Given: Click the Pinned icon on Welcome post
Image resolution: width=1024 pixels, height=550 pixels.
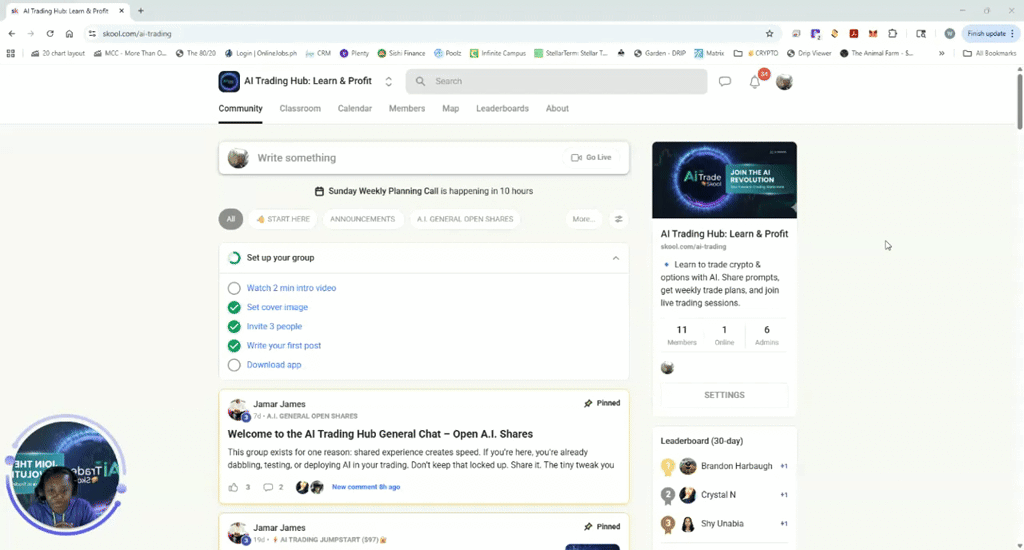Looking at the screenshot, I should tap(588, 403).
